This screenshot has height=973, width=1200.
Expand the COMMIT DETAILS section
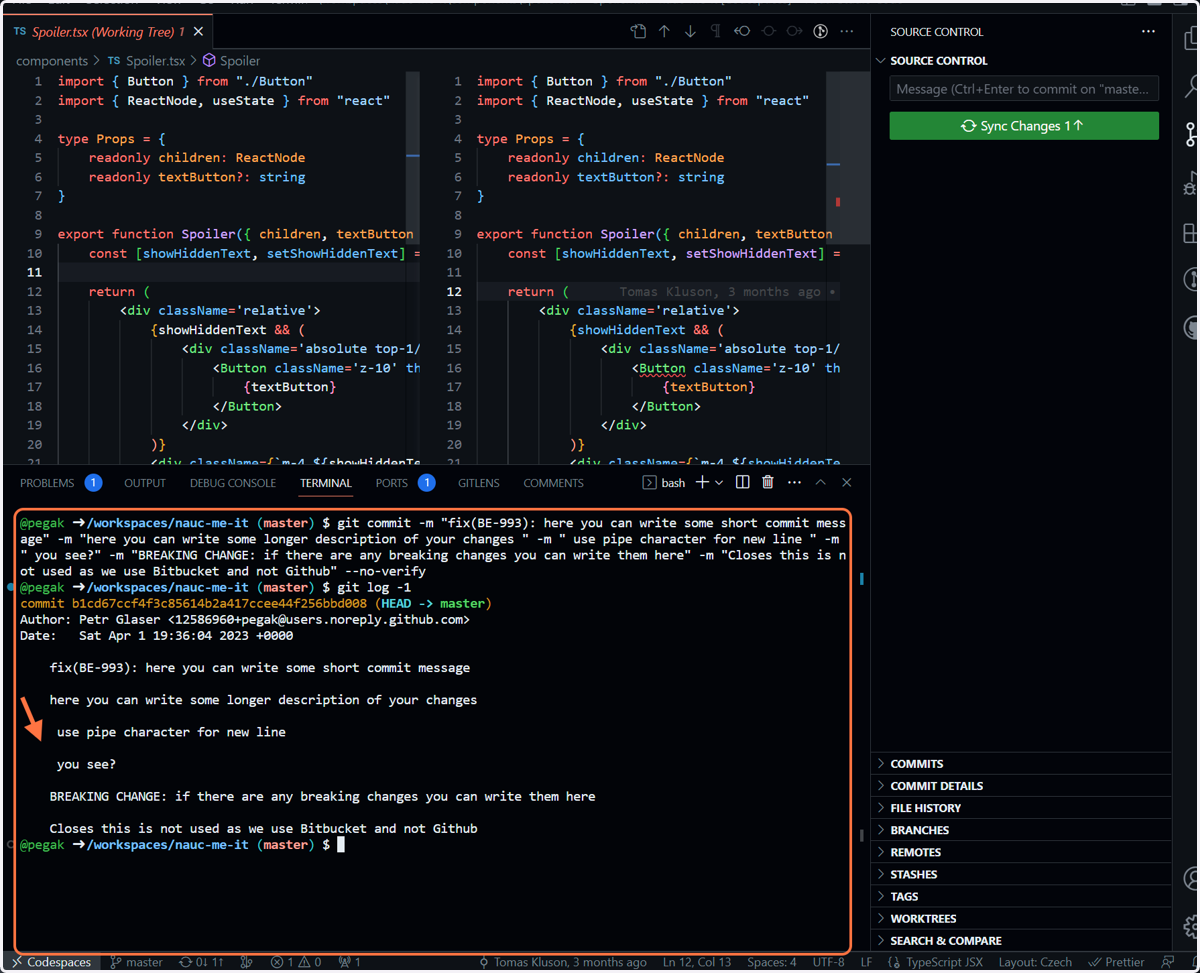[x=1021, y=786]
